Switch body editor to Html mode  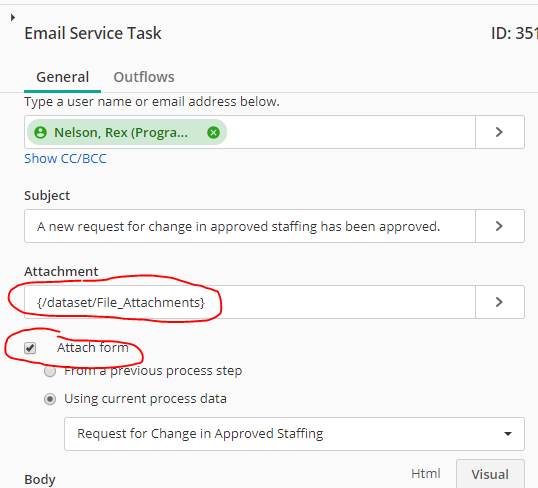click(x=426, y=474)
